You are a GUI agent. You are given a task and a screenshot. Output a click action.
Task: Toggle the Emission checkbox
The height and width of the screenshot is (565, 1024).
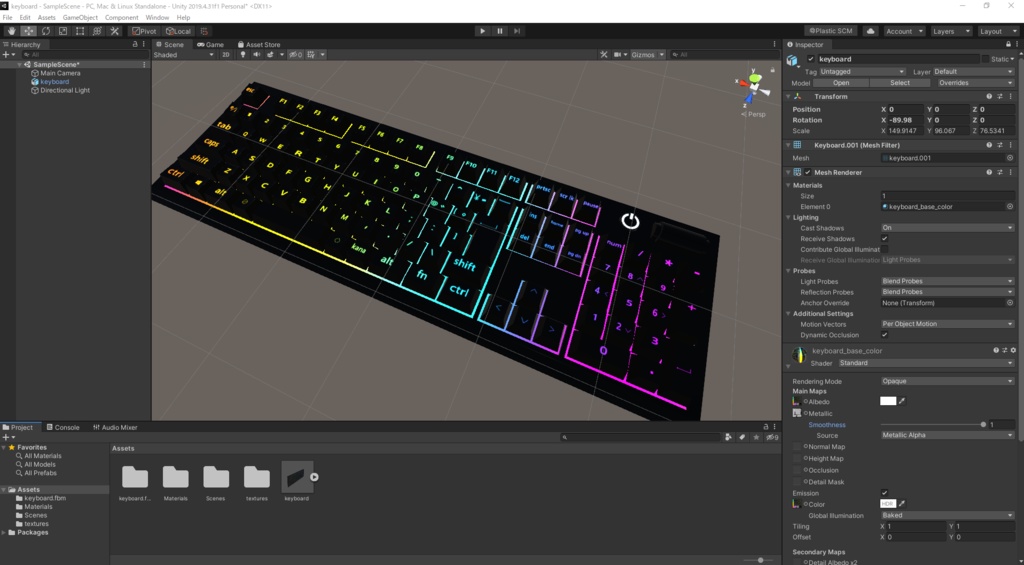click(885, 492)
